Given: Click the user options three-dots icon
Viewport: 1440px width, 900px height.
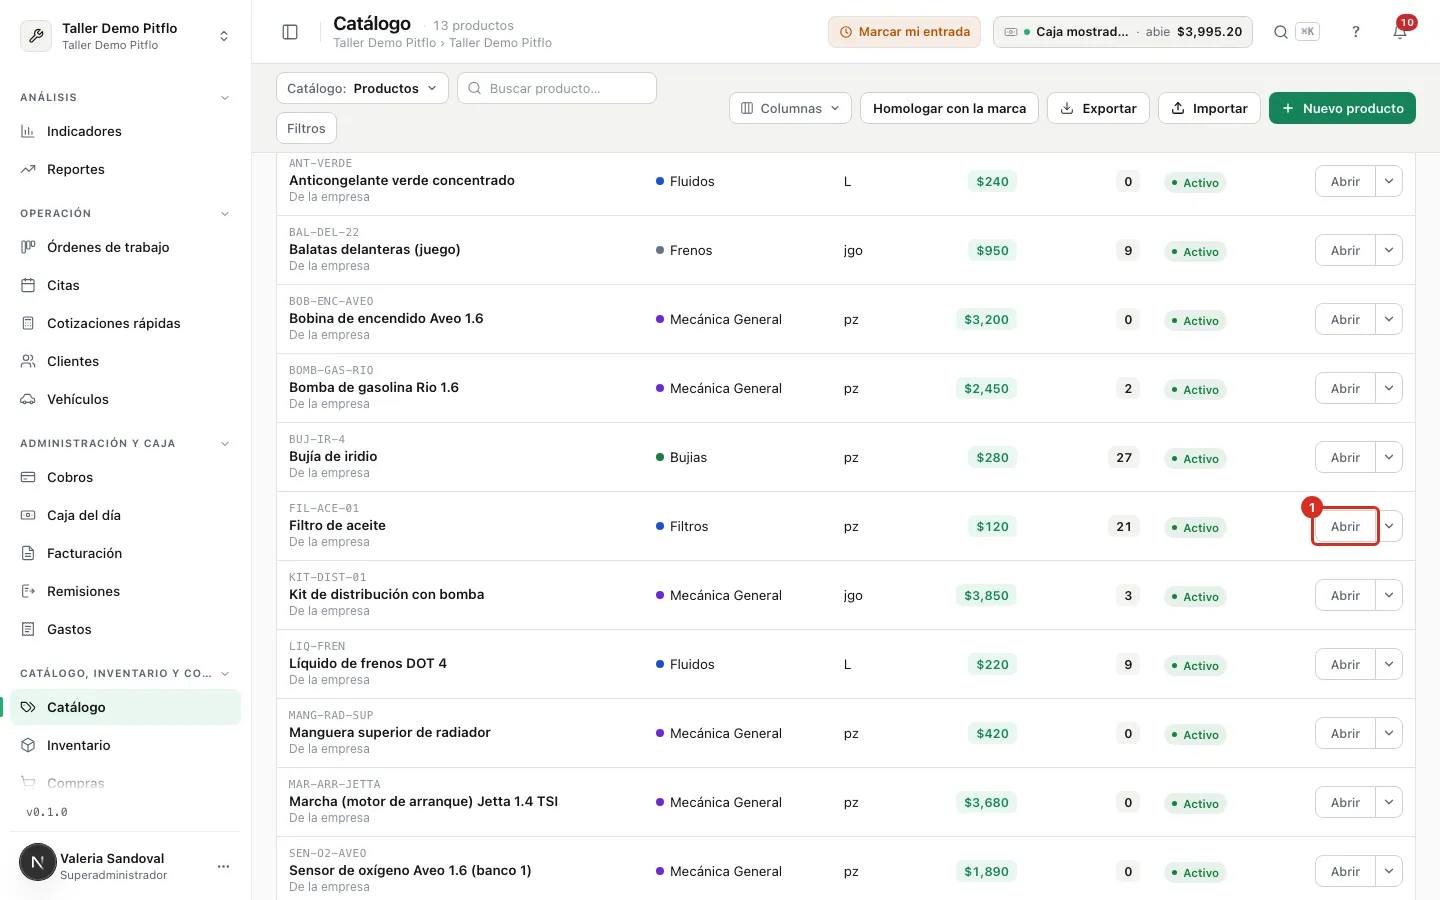Looking at the screenshot, I should pos(223,866).
